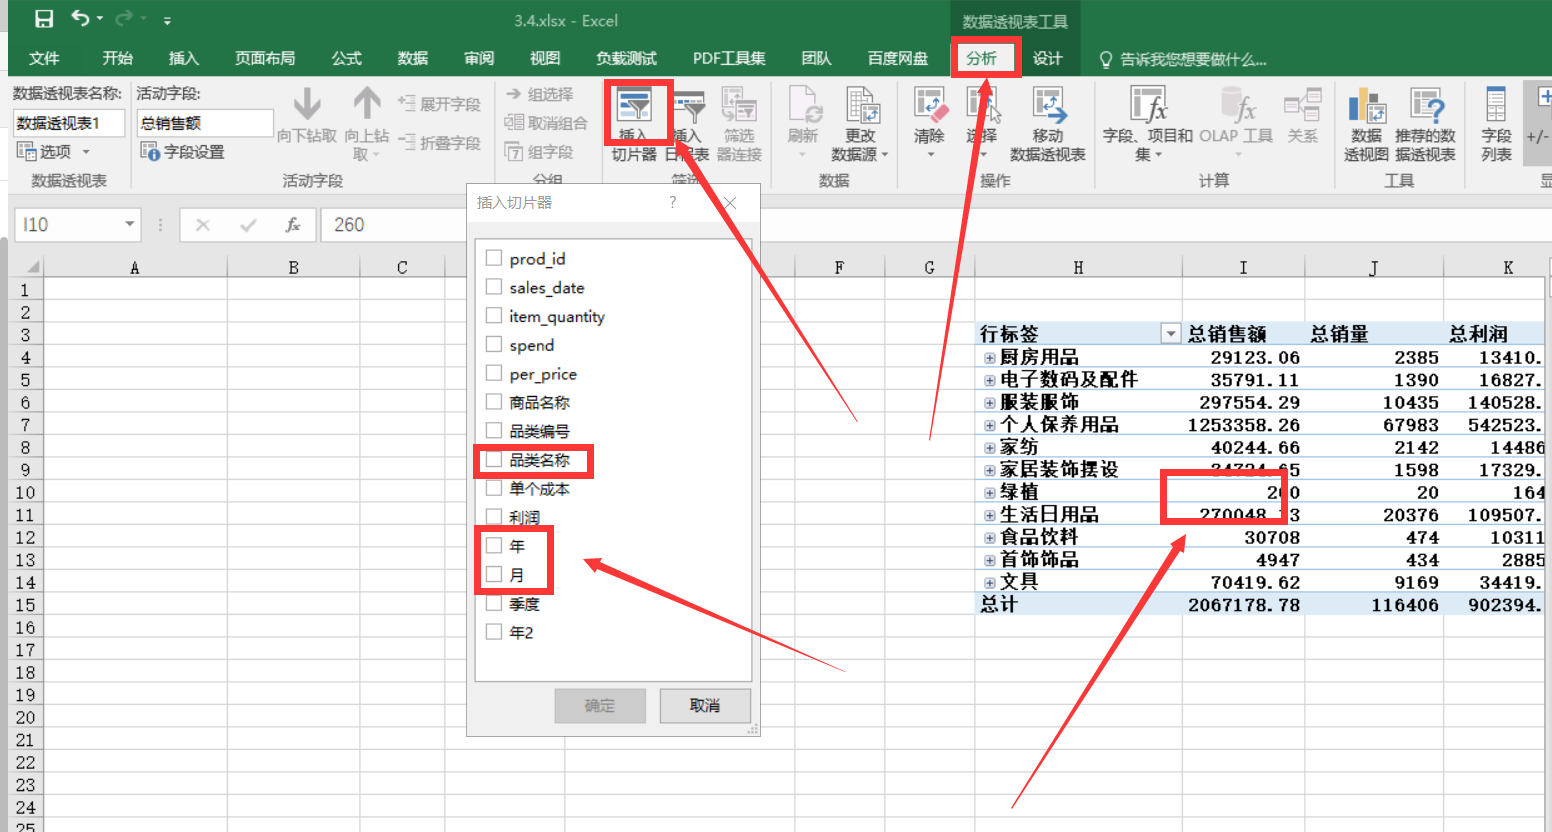Viewport: 1552px width, 832px height.
Task: Expand the 生活日用品 row
Action: (x=989, y=515)
